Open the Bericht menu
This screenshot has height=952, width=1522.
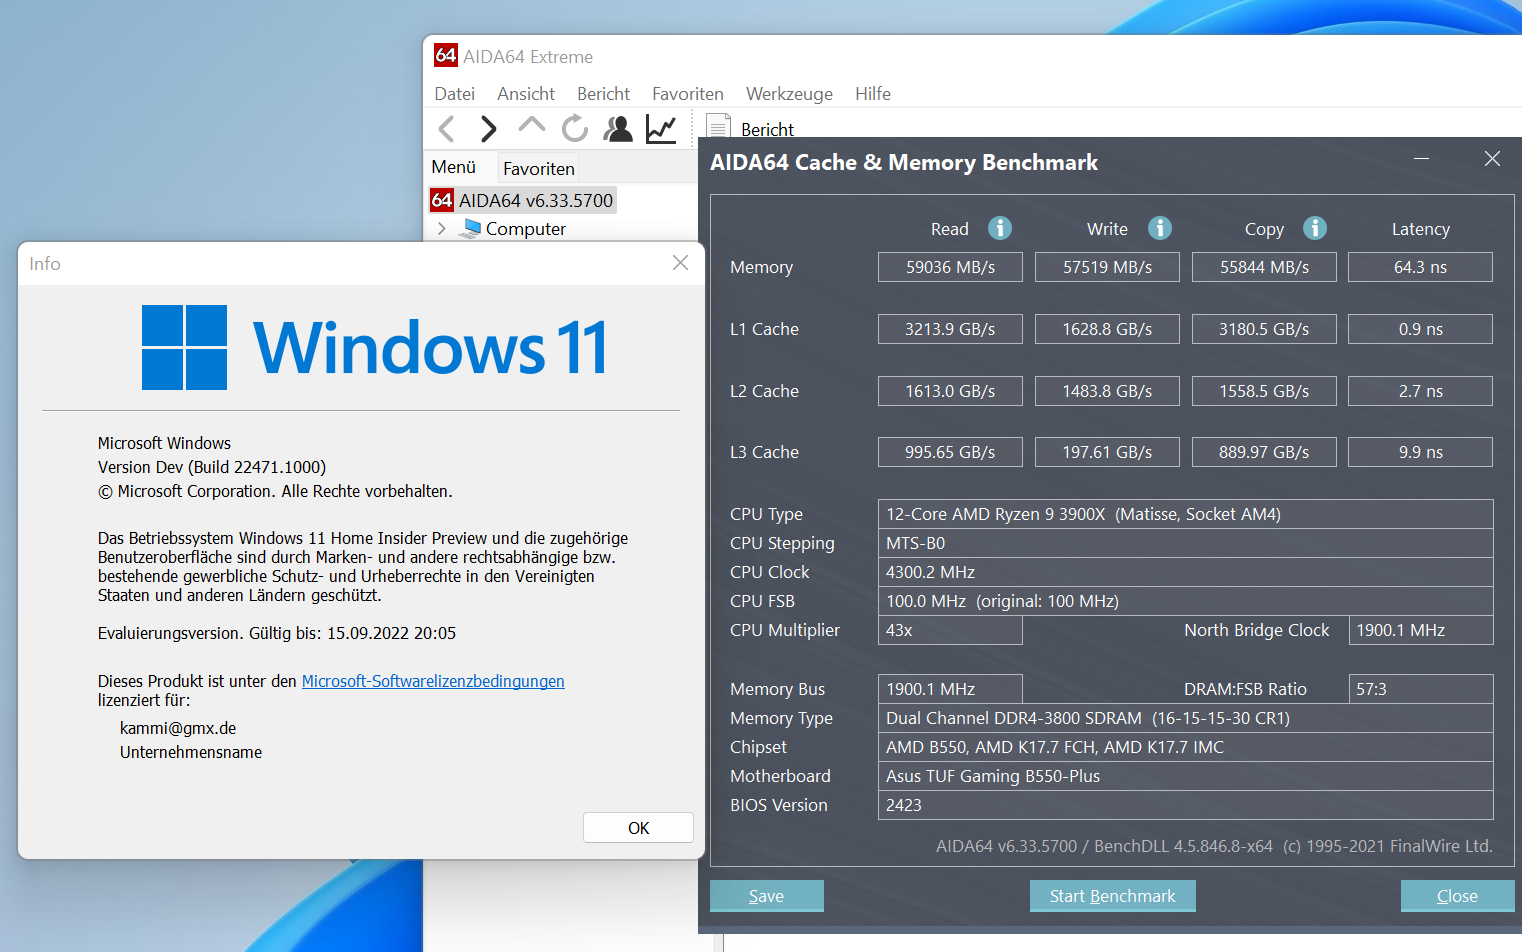[603, 94]
